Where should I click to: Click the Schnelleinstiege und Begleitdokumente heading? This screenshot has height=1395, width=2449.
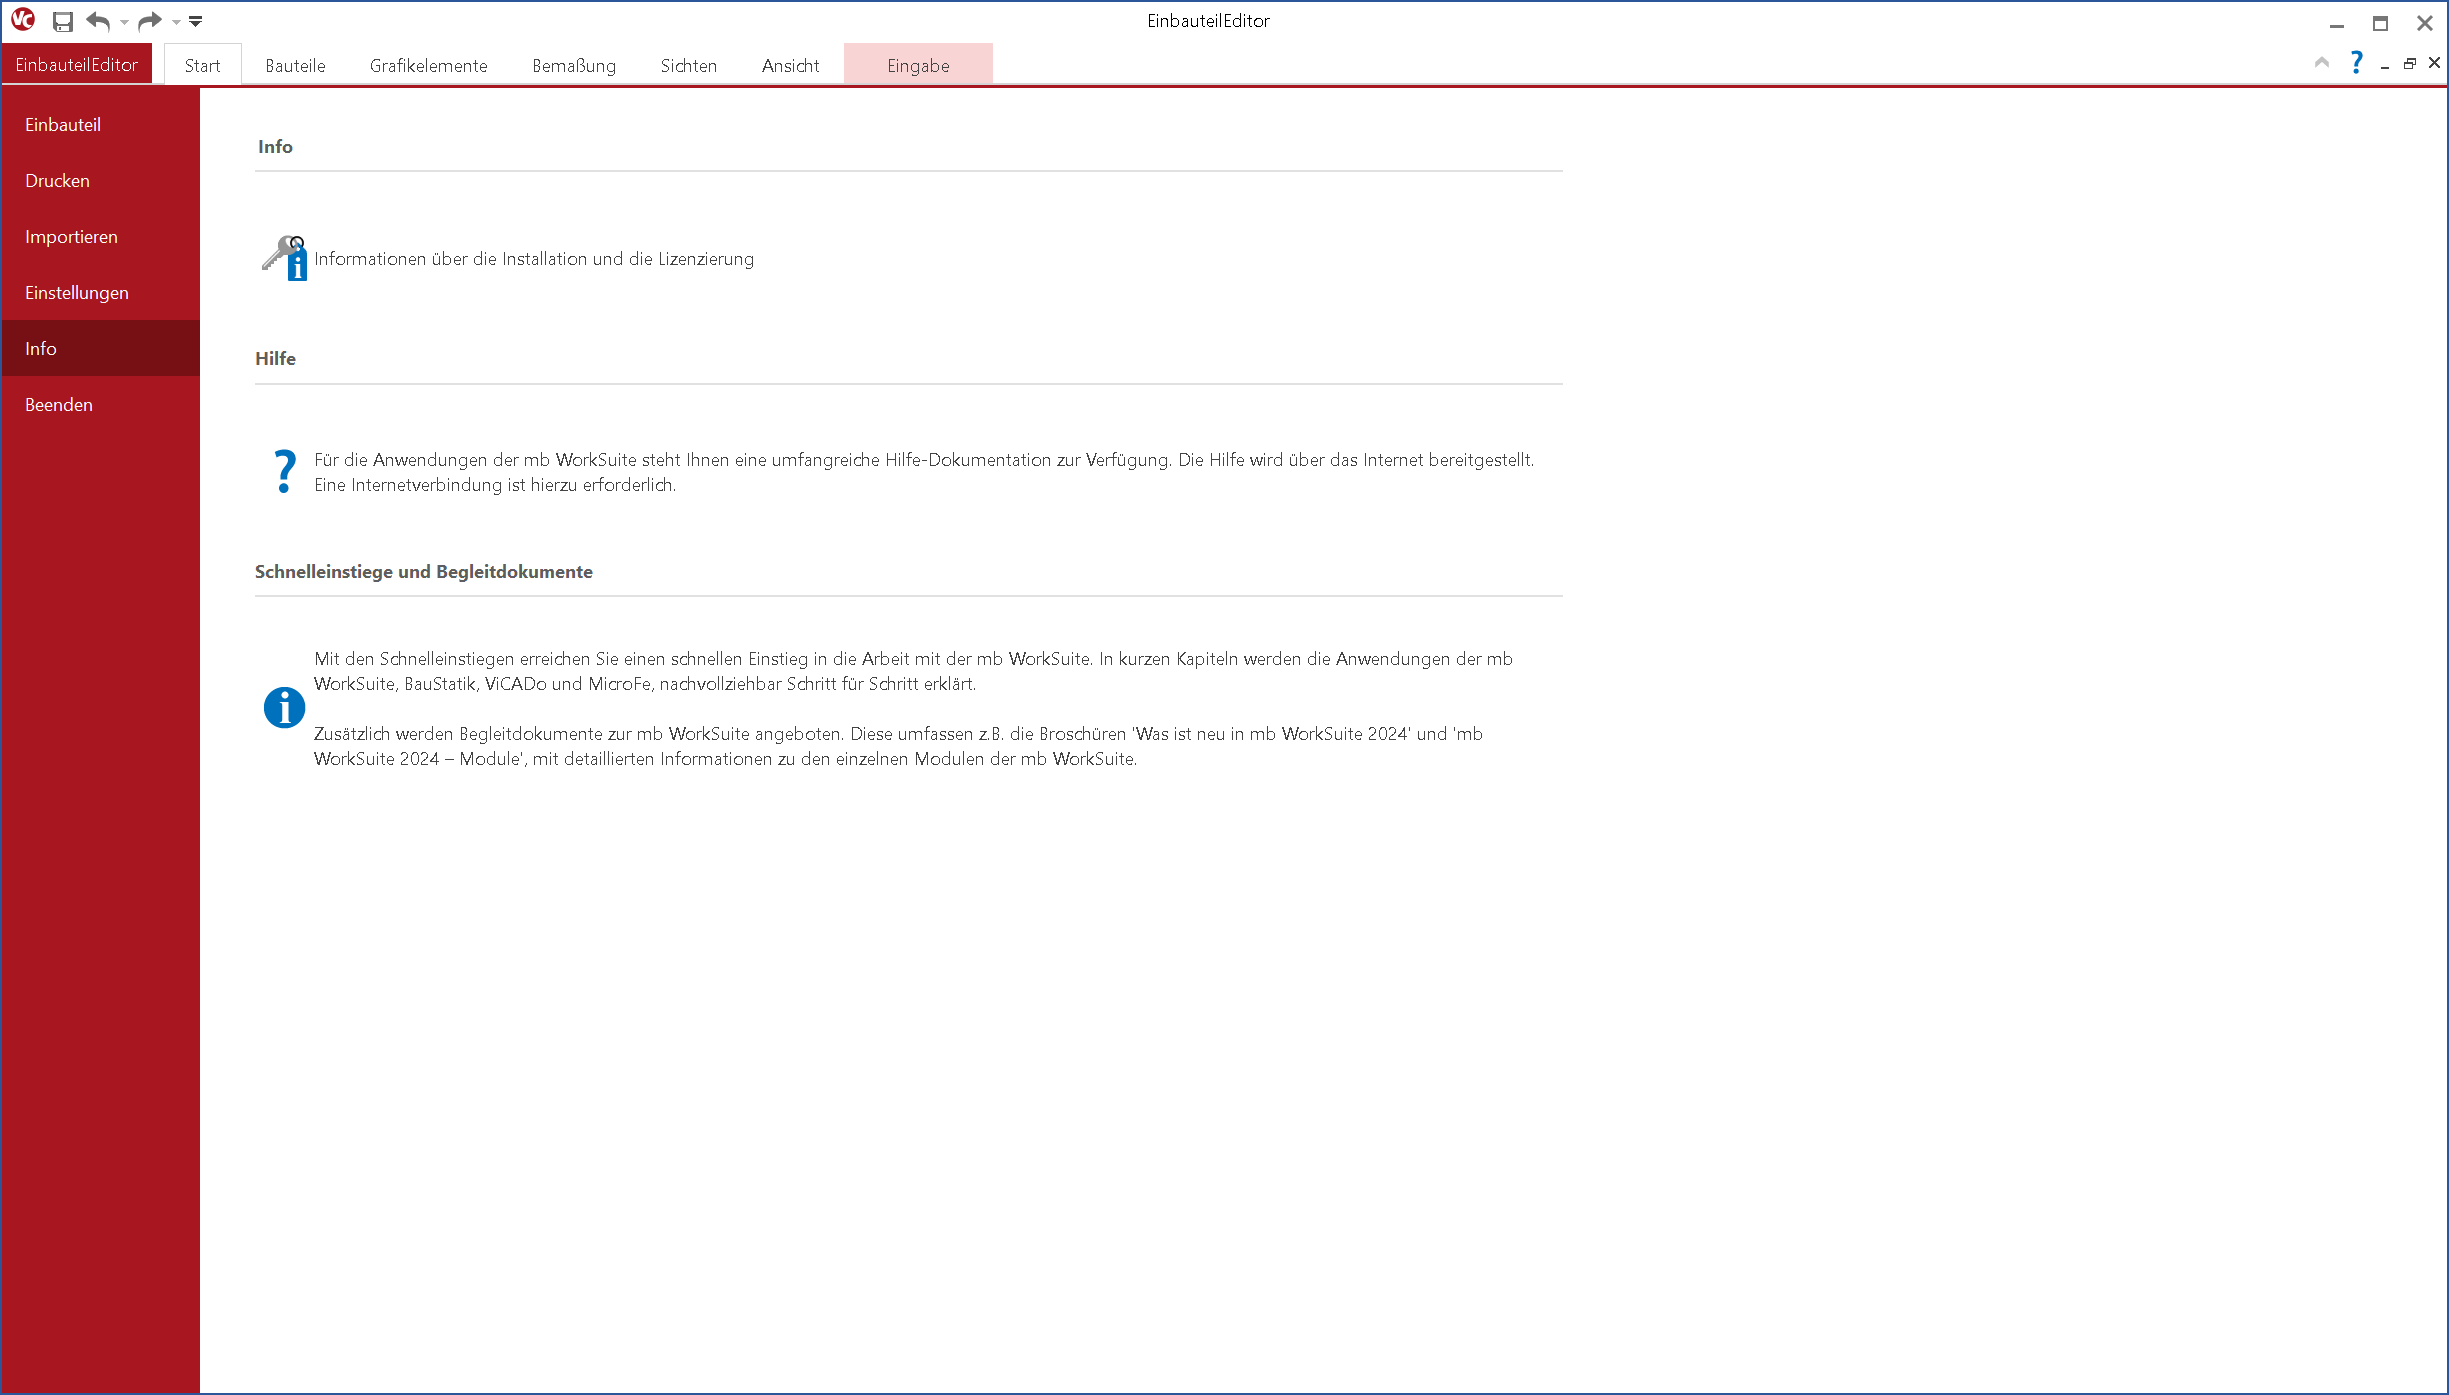(x=424, y=572)
